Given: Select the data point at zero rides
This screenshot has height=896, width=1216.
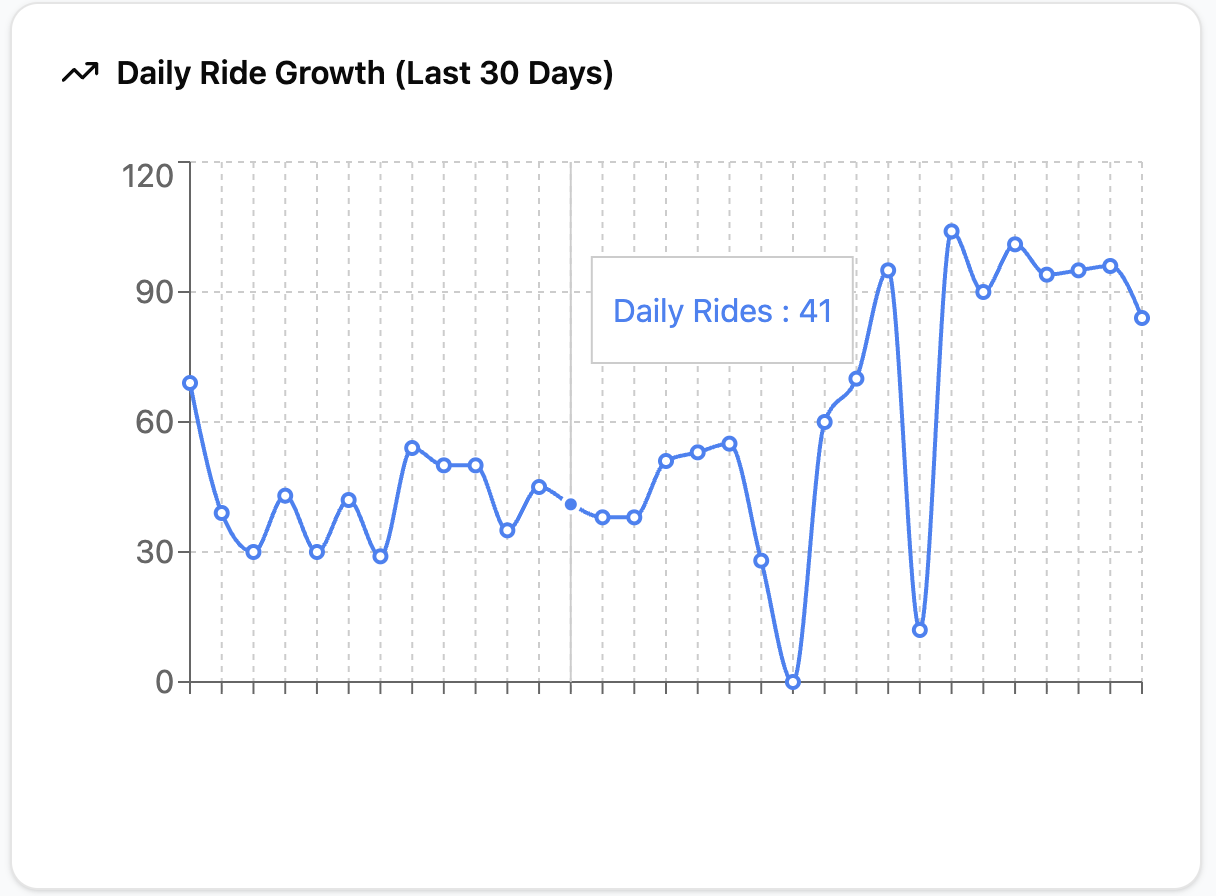Looking at the screenshot, I should pos(793,682).
